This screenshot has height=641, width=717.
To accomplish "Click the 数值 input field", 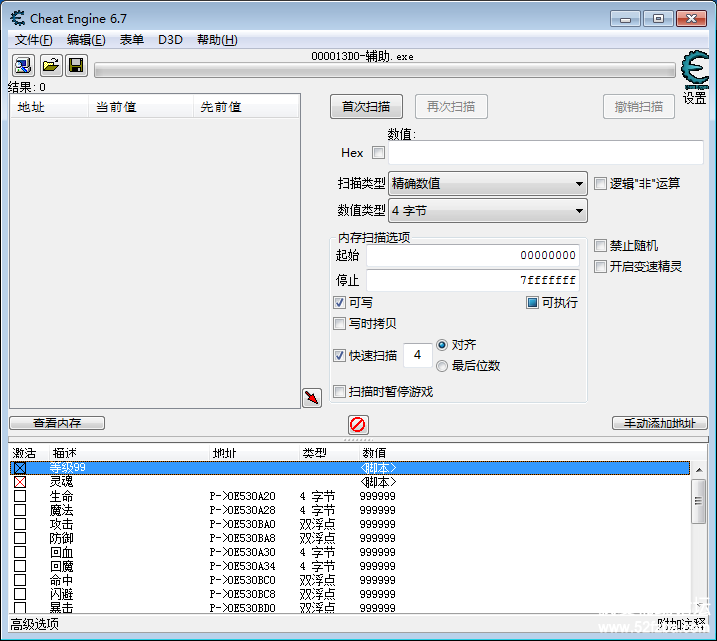I will pyautogui.click(x=545, y=153).
